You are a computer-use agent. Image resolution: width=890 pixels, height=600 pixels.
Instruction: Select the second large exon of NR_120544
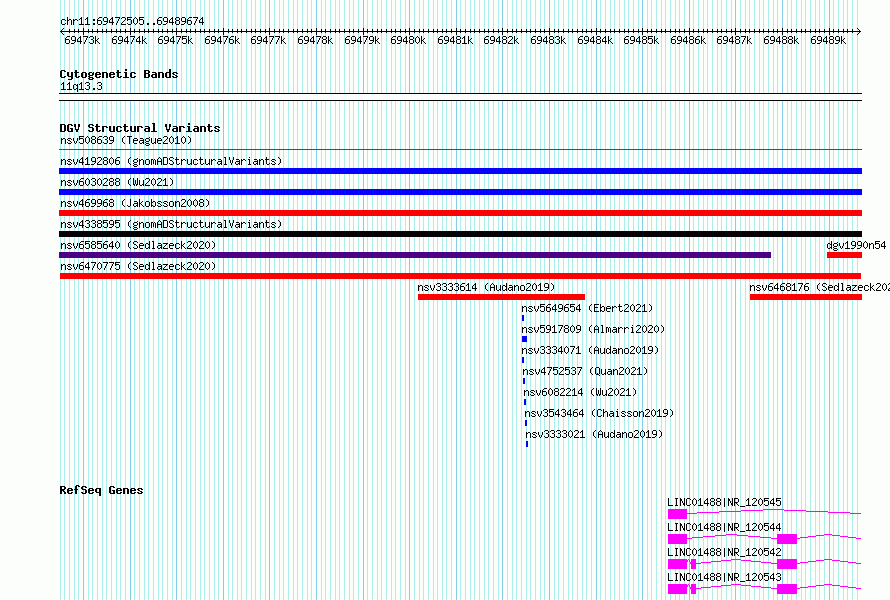pyautogui.click(x=787, y=539)
